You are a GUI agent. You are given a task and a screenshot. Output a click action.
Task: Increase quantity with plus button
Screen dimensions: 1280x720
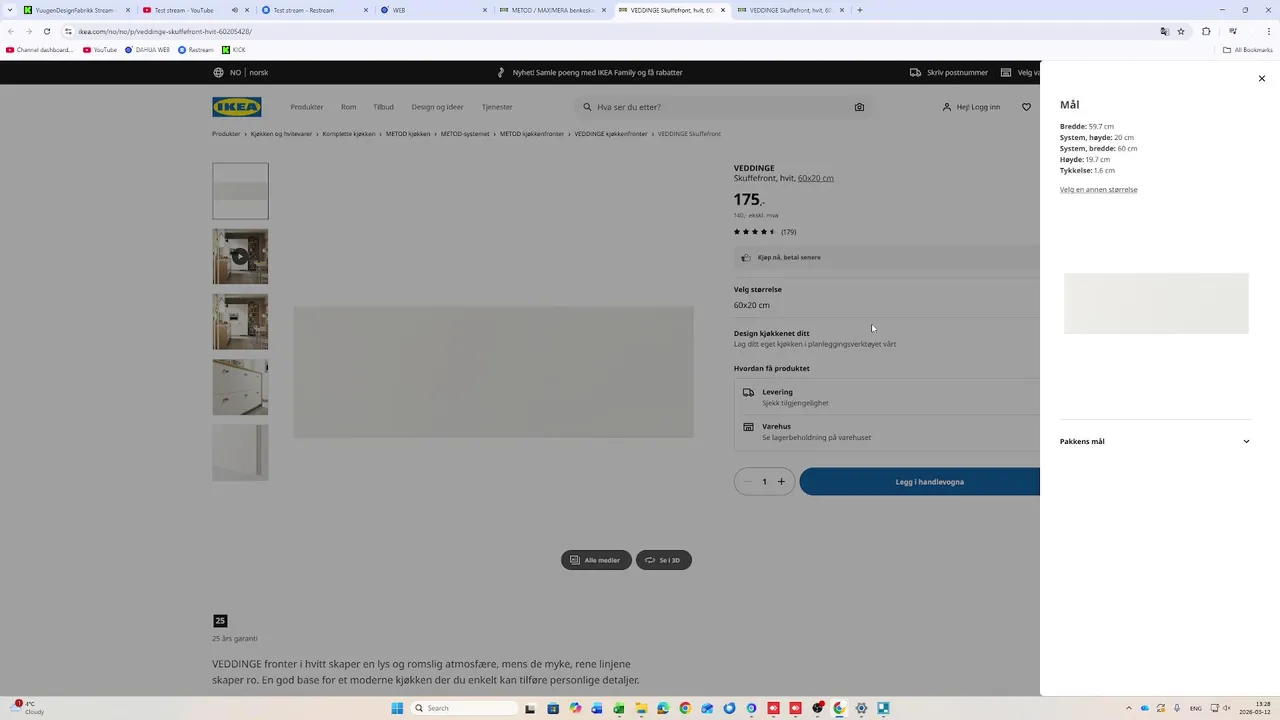click(781, 482)
